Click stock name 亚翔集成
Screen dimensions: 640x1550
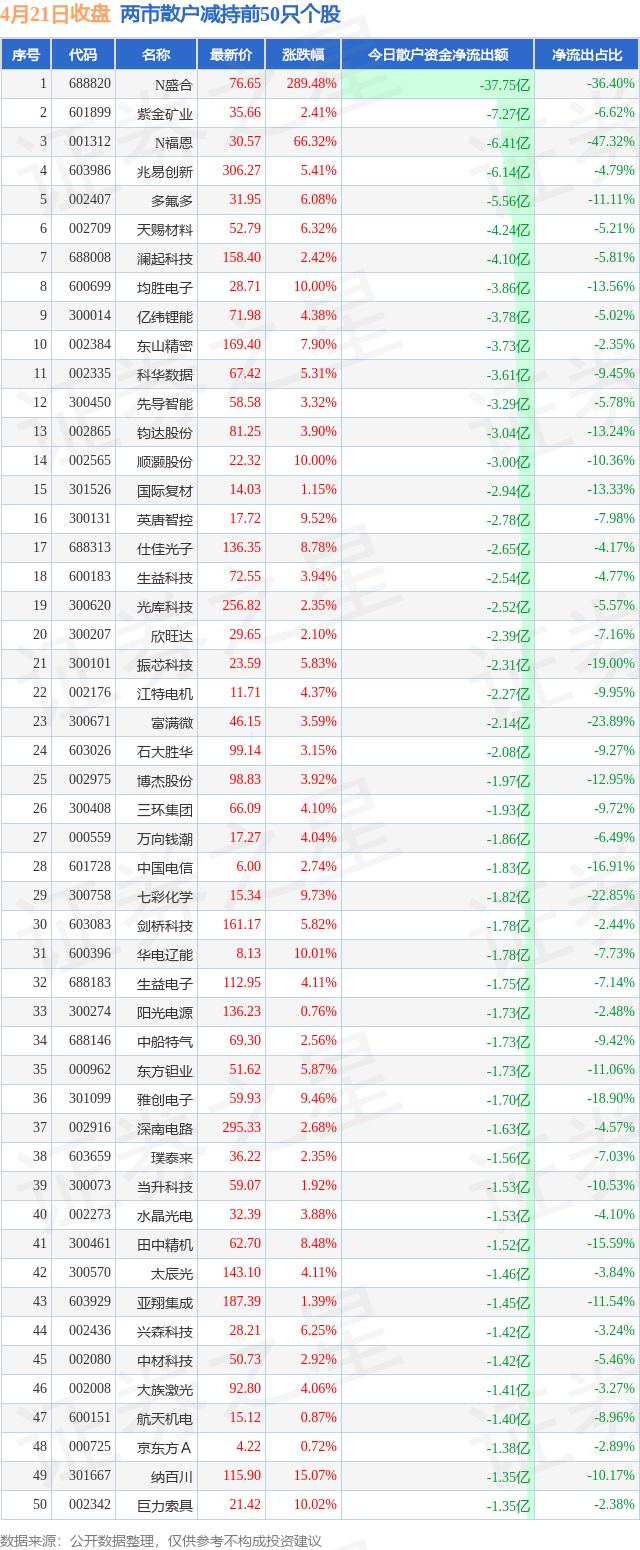165,1302
